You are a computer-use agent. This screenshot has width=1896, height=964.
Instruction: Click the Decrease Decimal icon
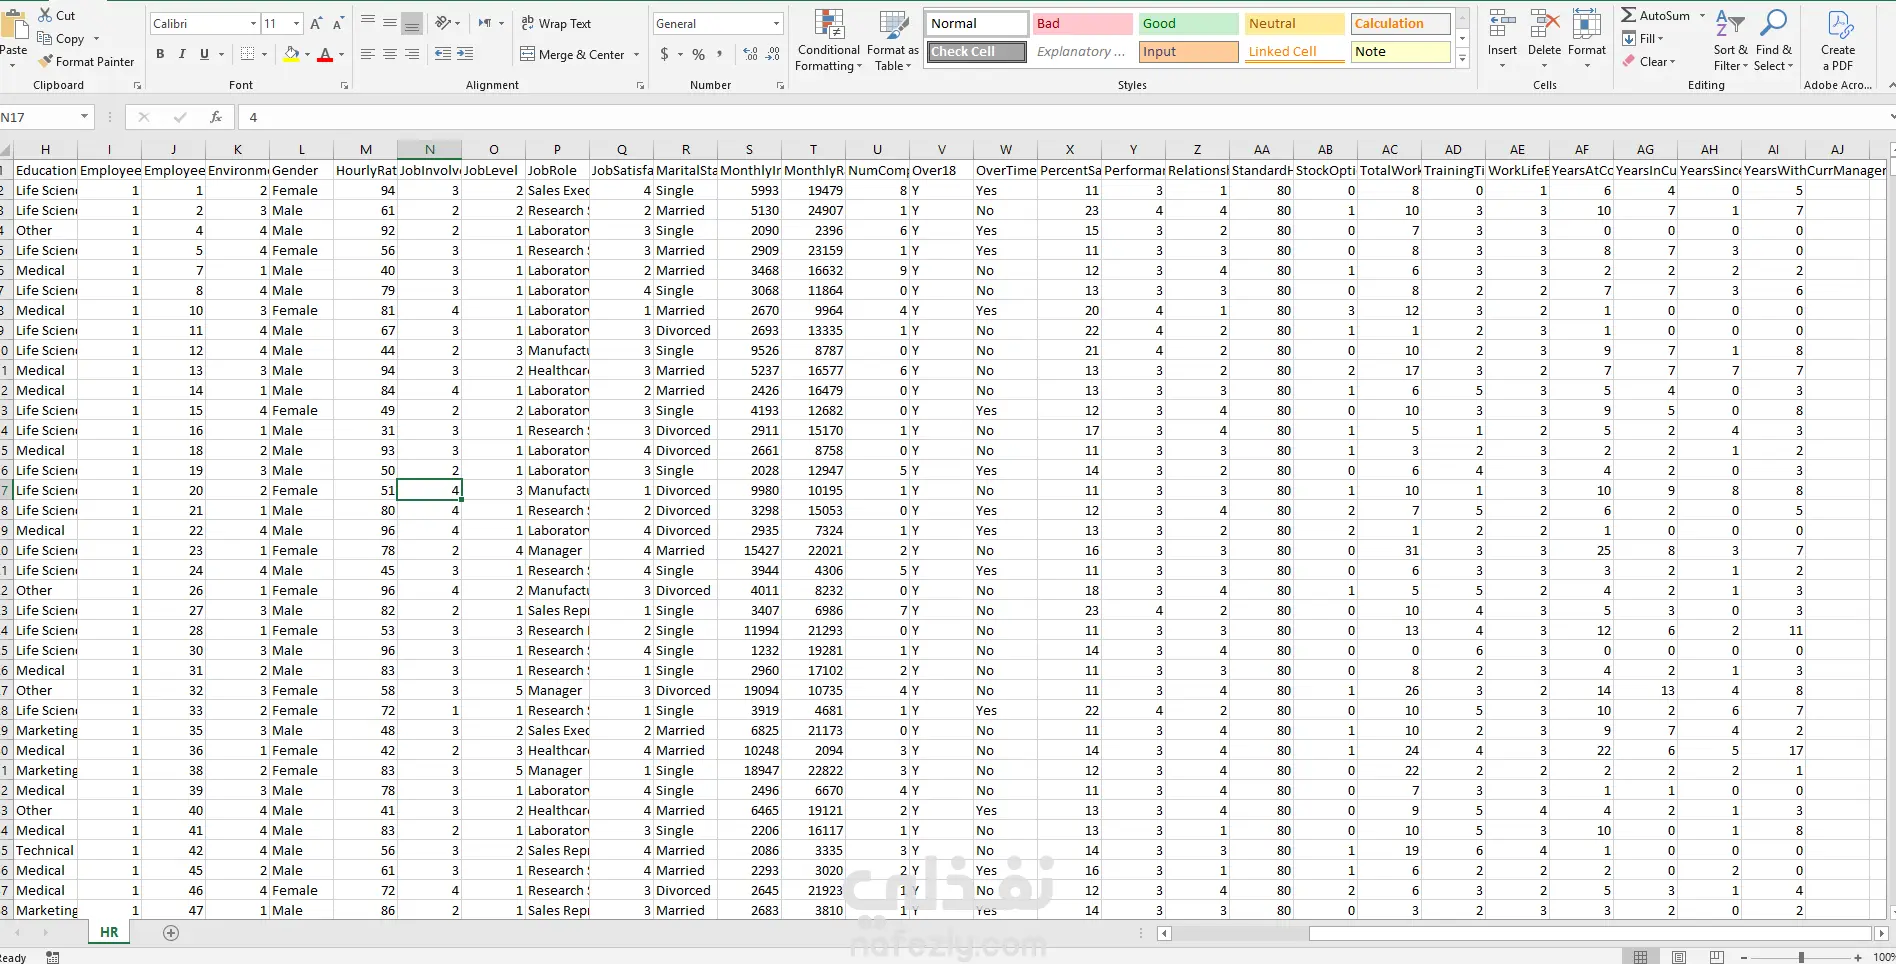[x=773, y=54]
